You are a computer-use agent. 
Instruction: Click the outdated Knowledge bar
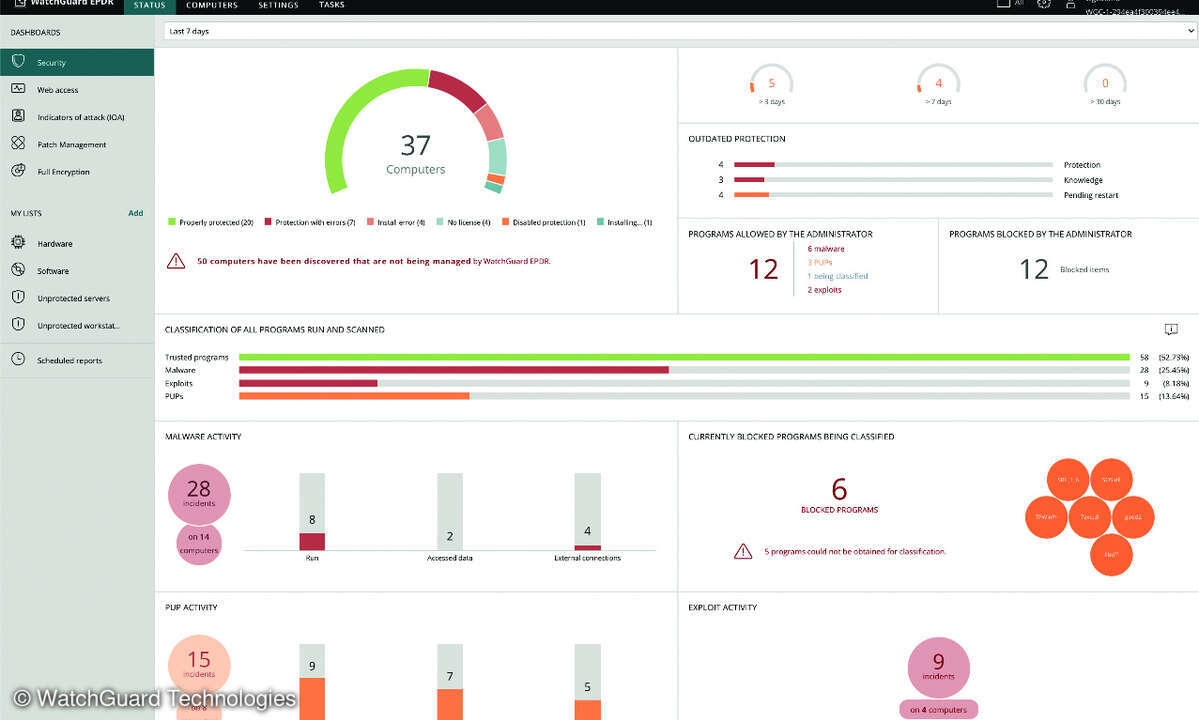click(x=893, y=180)
